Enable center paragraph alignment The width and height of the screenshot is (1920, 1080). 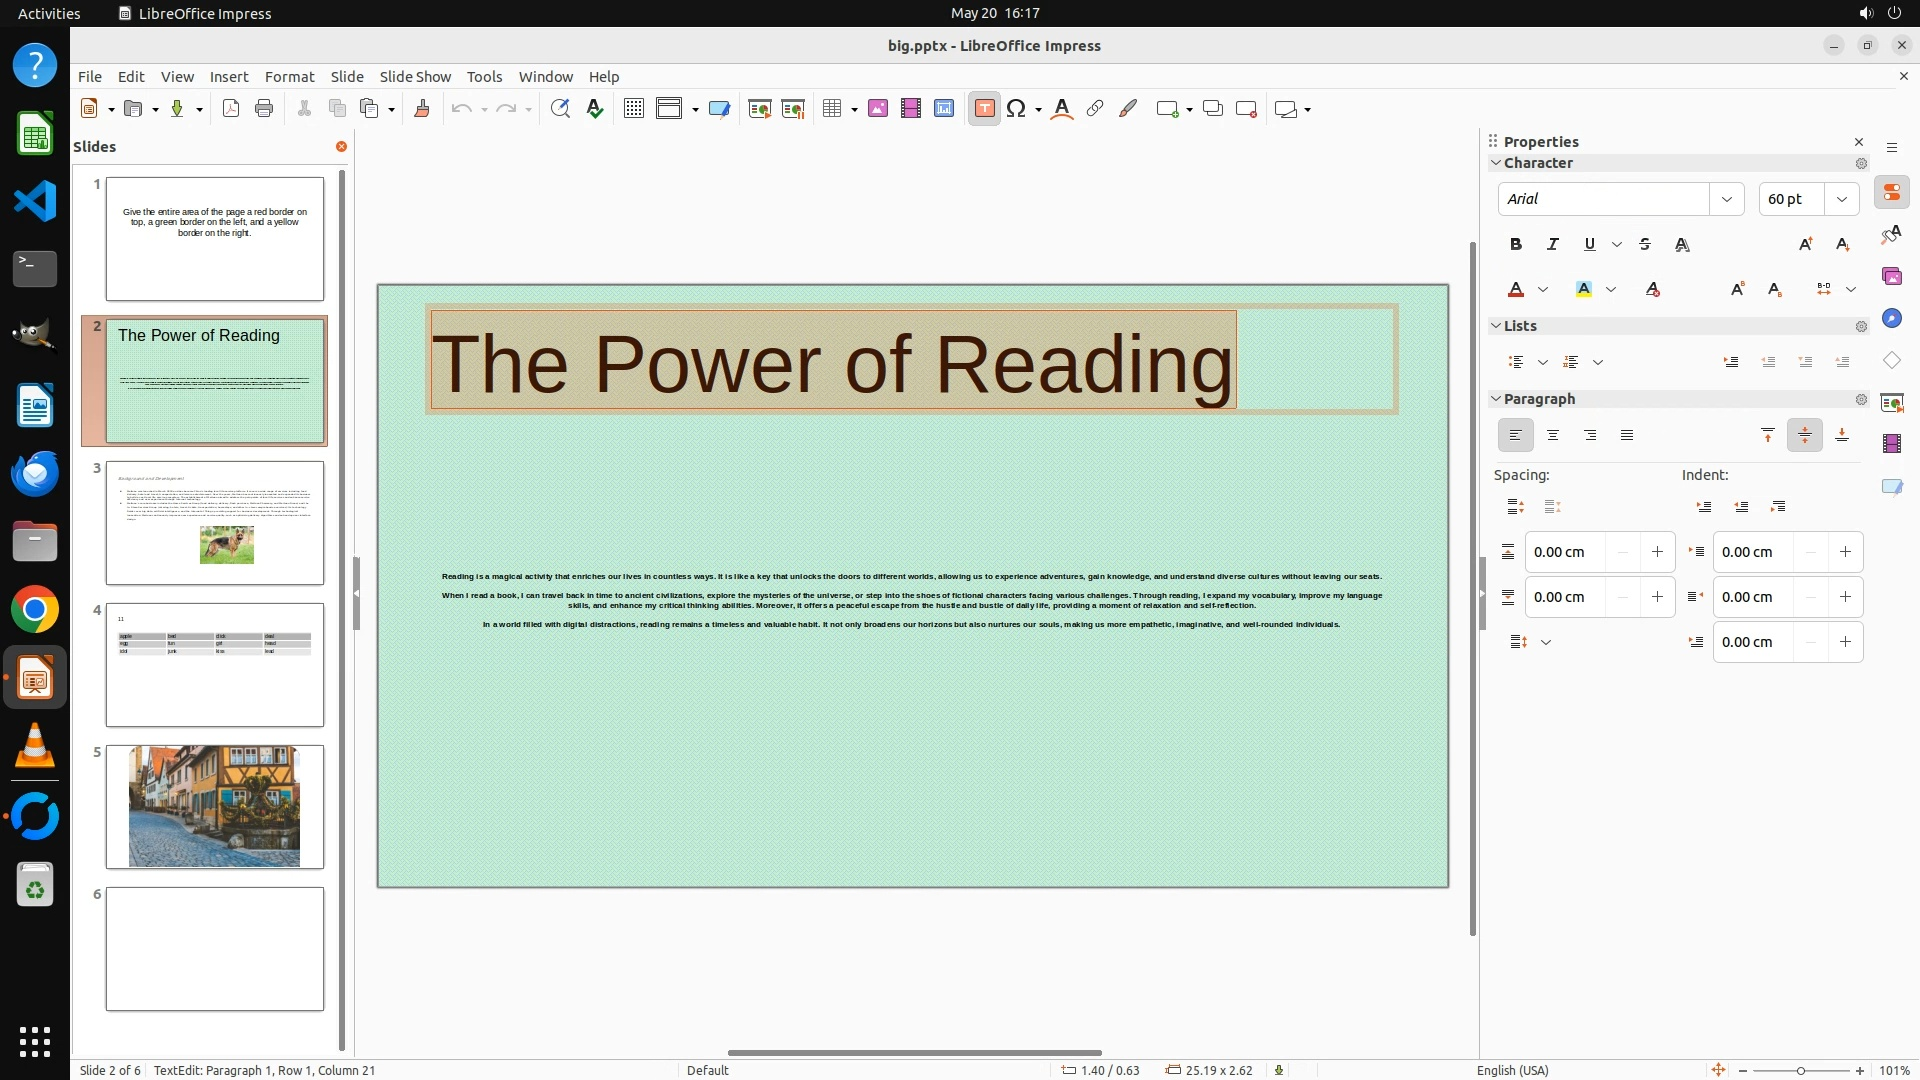pyautogui.click(x=1552, y=435)
